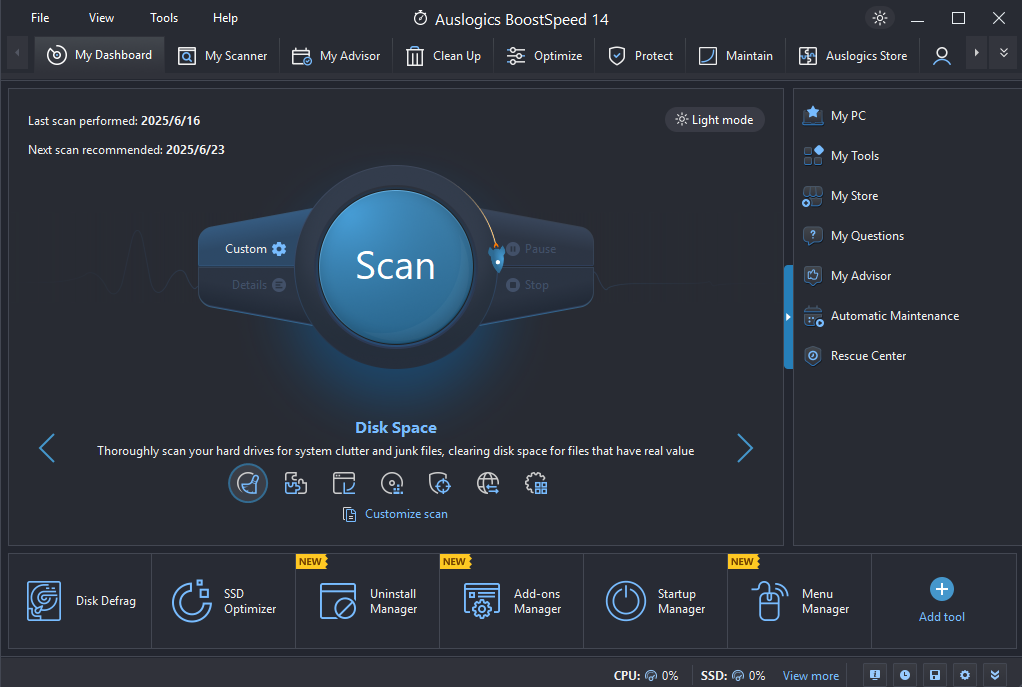Launch Menu Manager tool
1022x687 pixels.
tap(800, 601)
